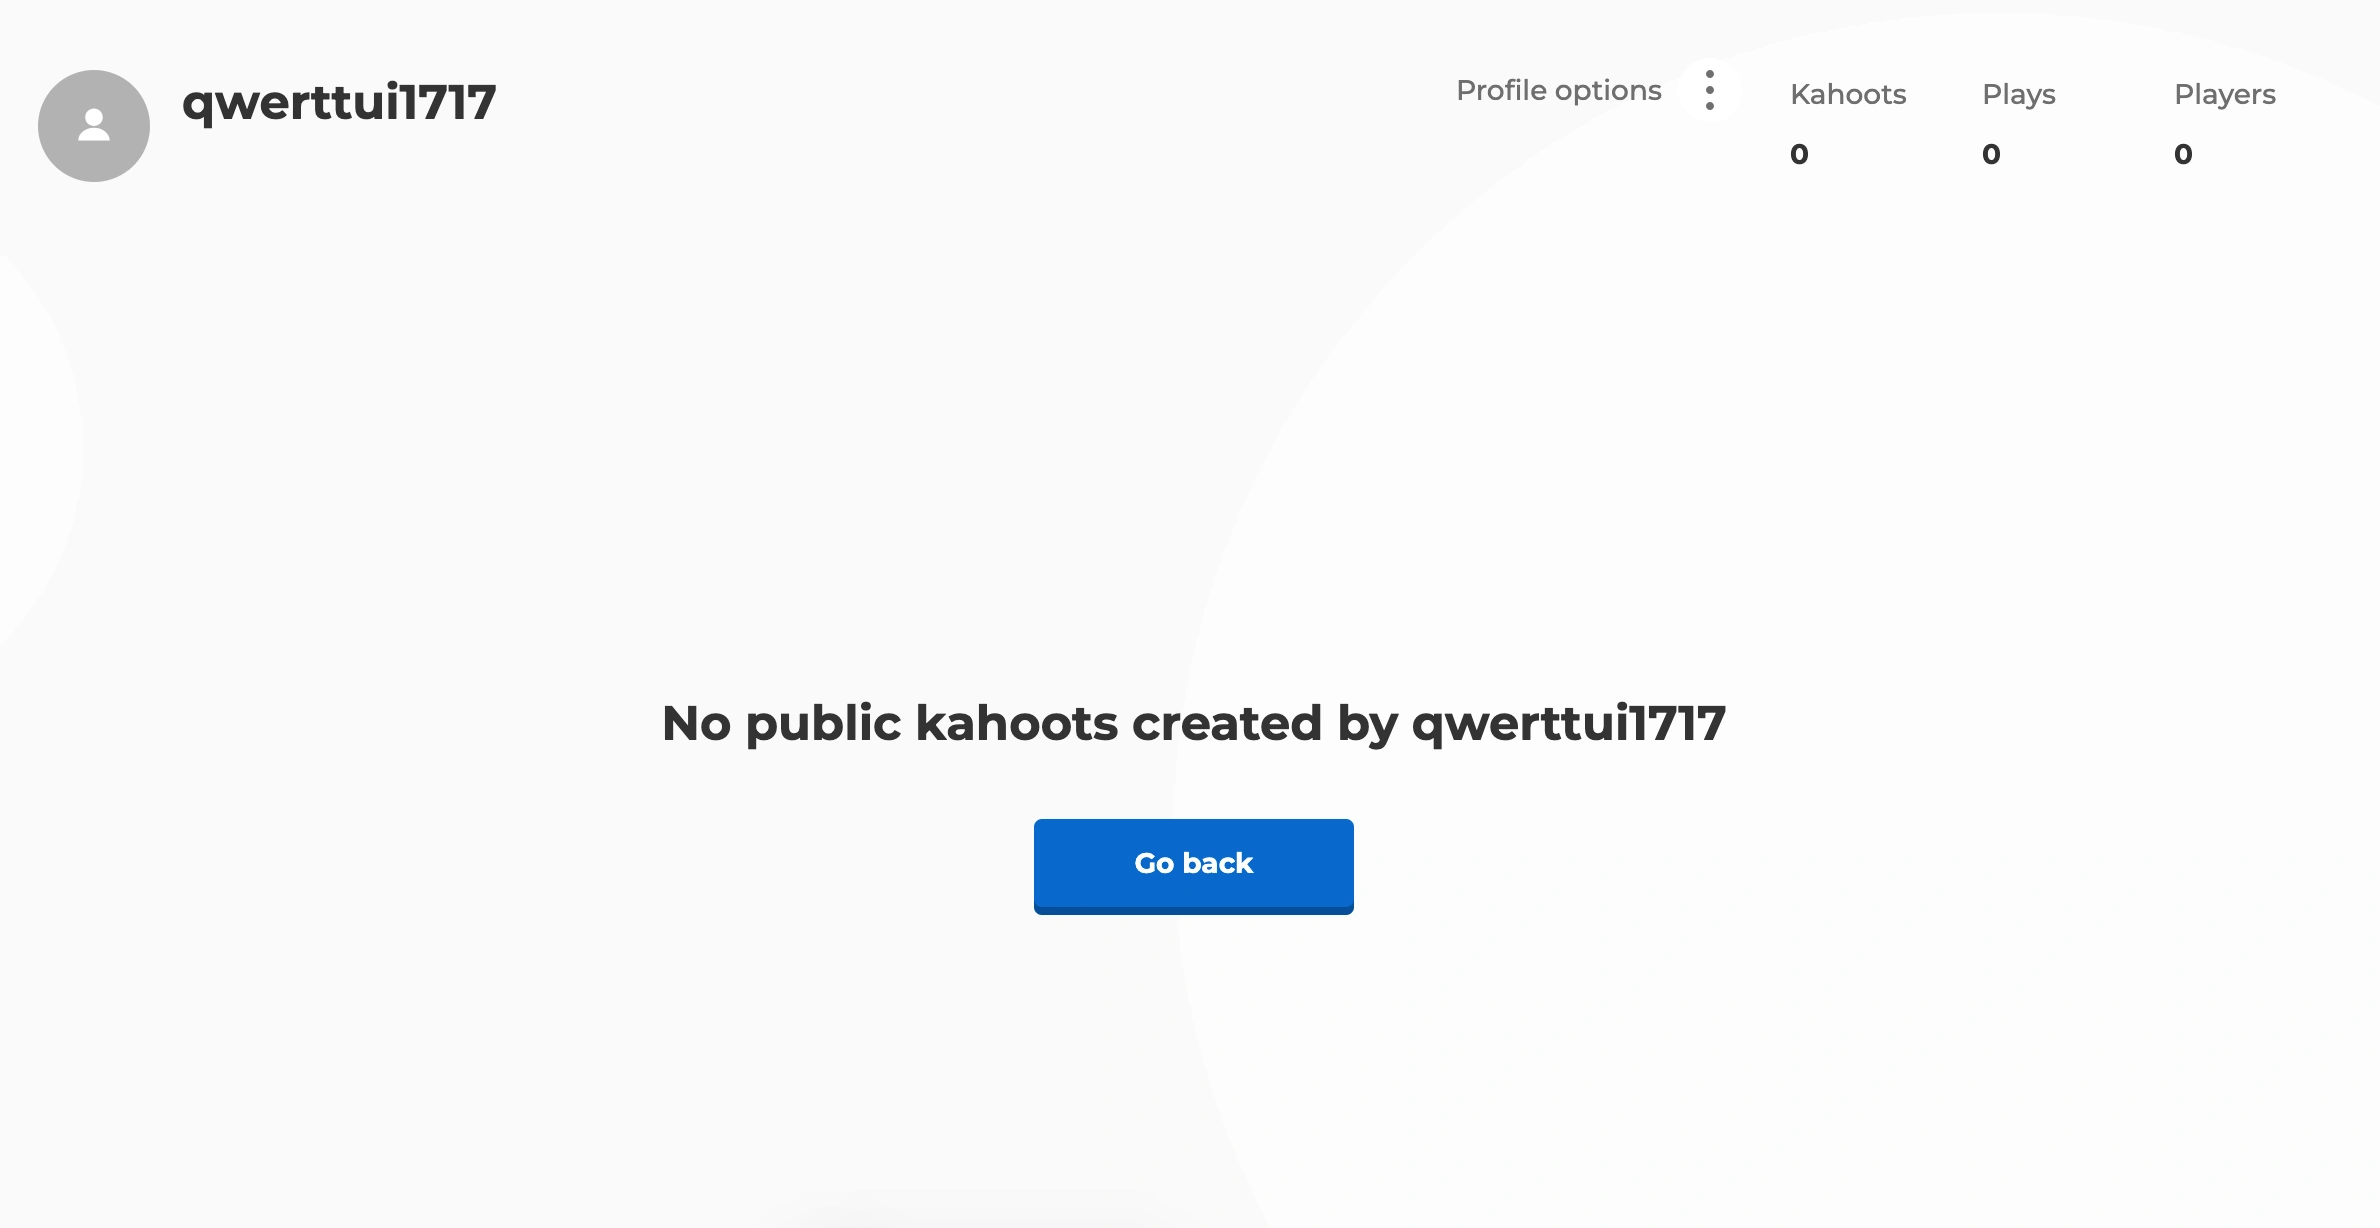Click the gray default avatar icon
This screenshot has height=1228, width=2380.
click(x=94, y=126)
